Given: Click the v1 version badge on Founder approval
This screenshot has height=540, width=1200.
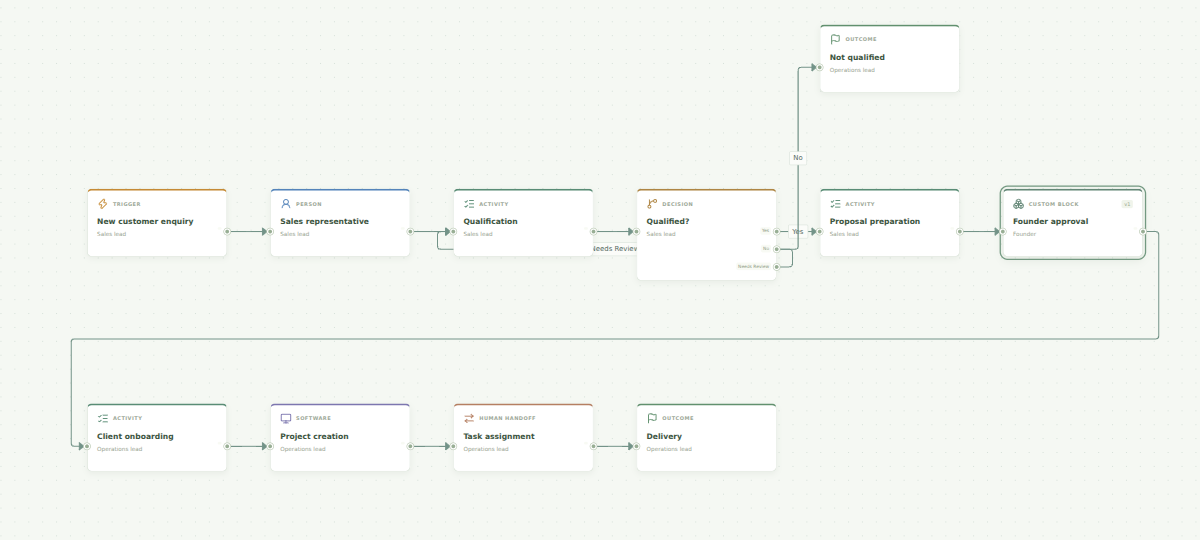Looking at the screenshot, I should point(1127,204).
